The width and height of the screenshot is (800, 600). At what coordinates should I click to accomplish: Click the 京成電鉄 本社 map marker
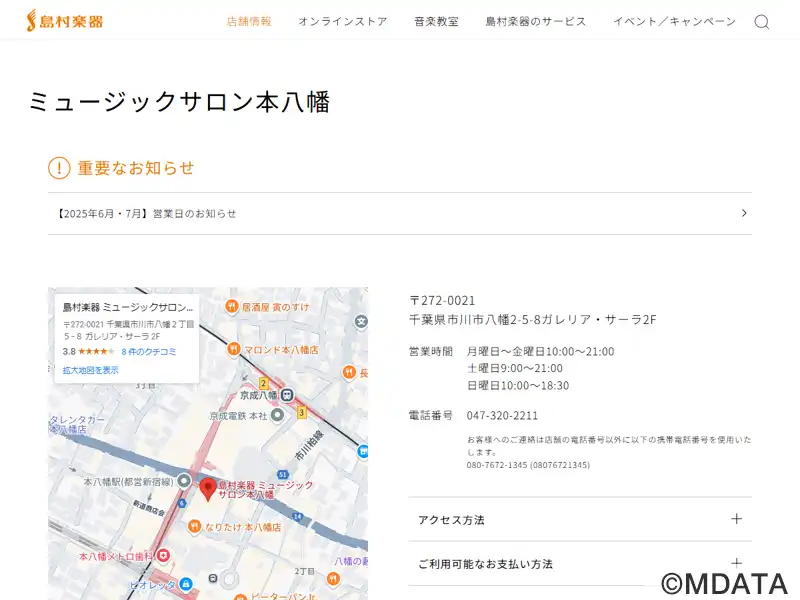pos(277,415)
